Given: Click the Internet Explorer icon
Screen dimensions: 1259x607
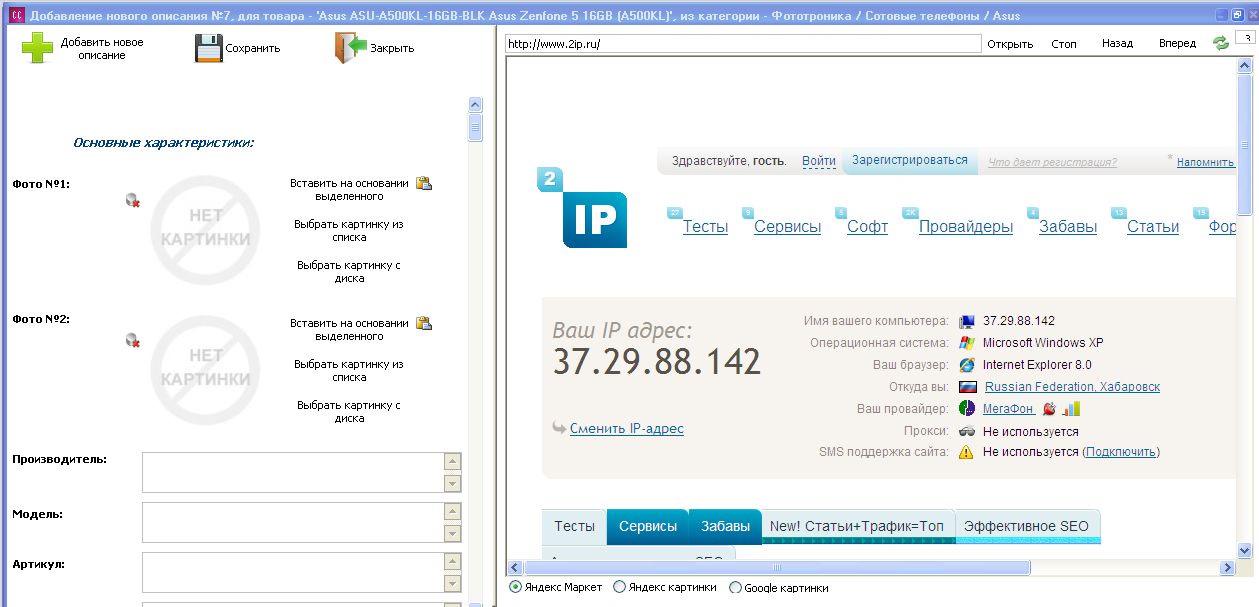Looking at the screenshot, I should [966, 365].
